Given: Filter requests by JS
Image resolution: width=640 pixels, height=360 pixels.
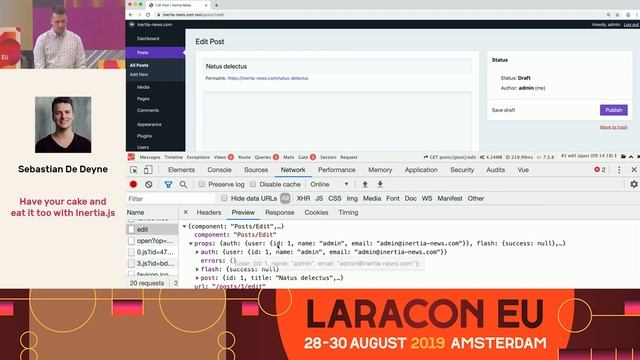Looking at the screenshot, I should (319, 198).
